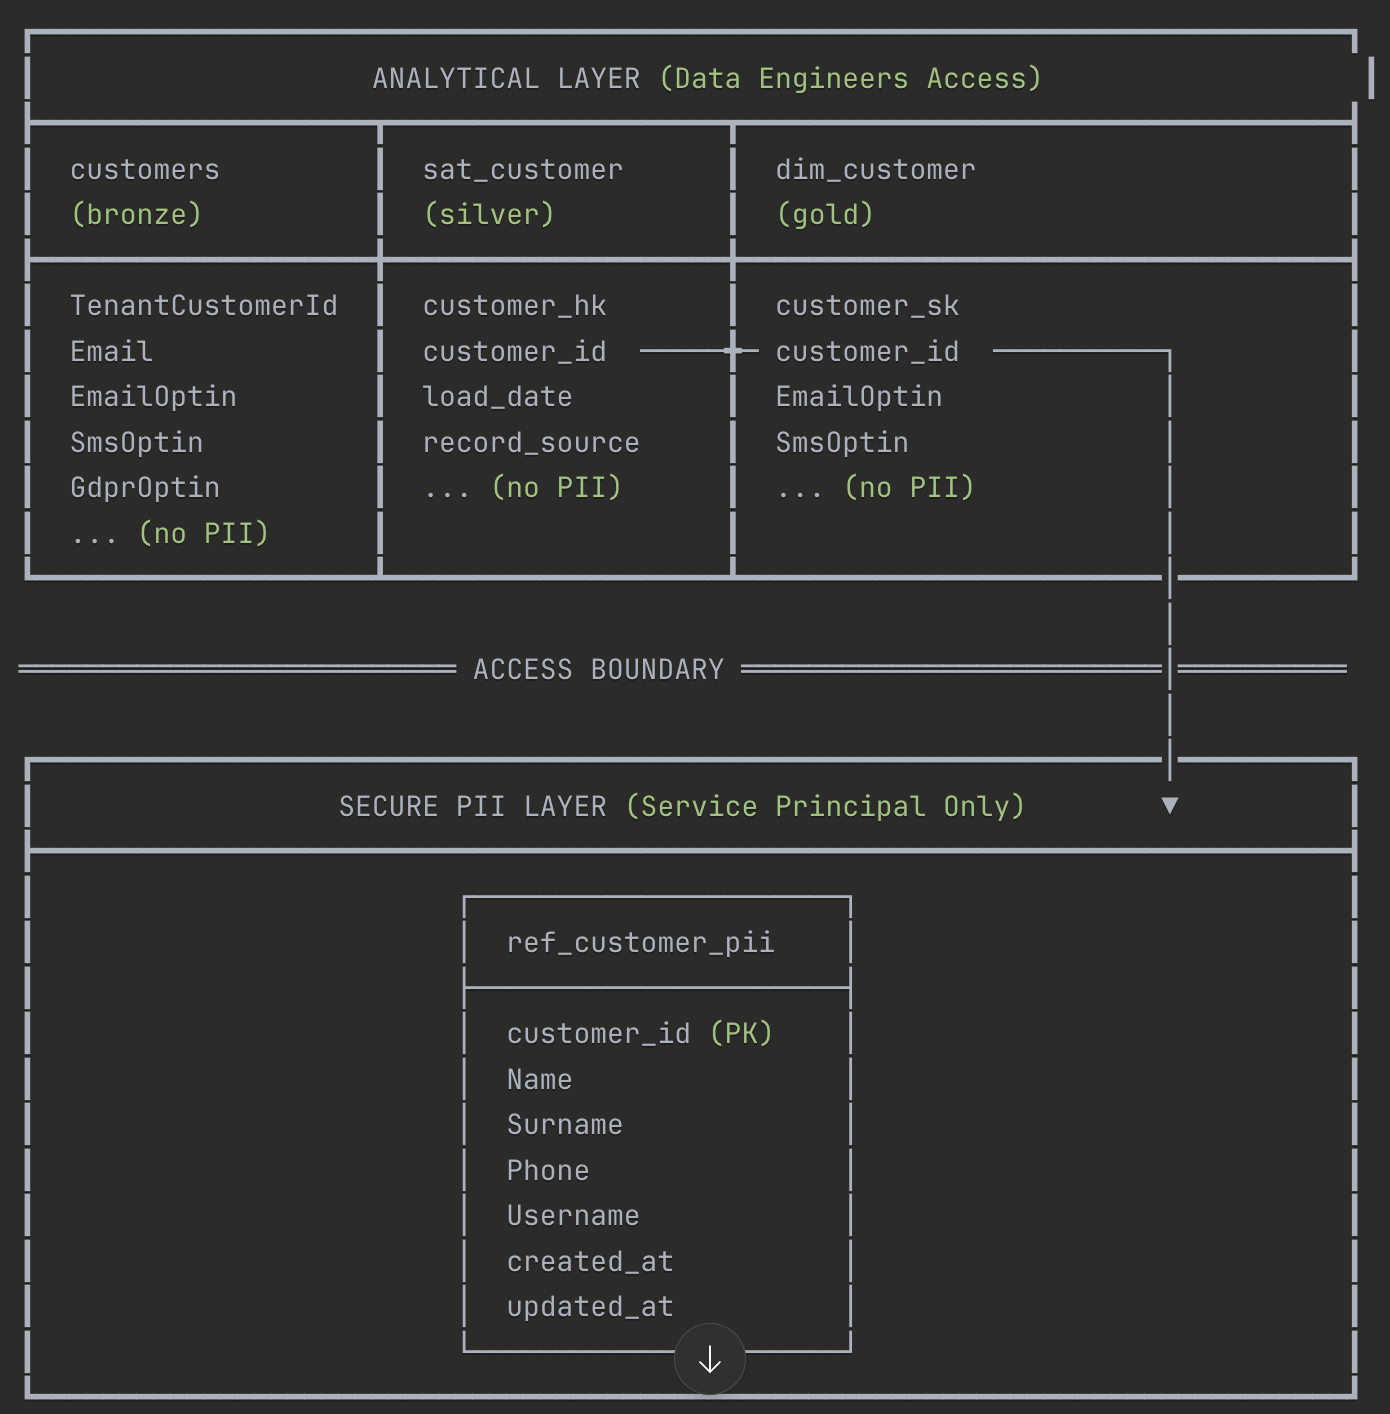Click the TenantCustomerId field in customers
Viewport: 1390px width, 1414px height.
204,306
